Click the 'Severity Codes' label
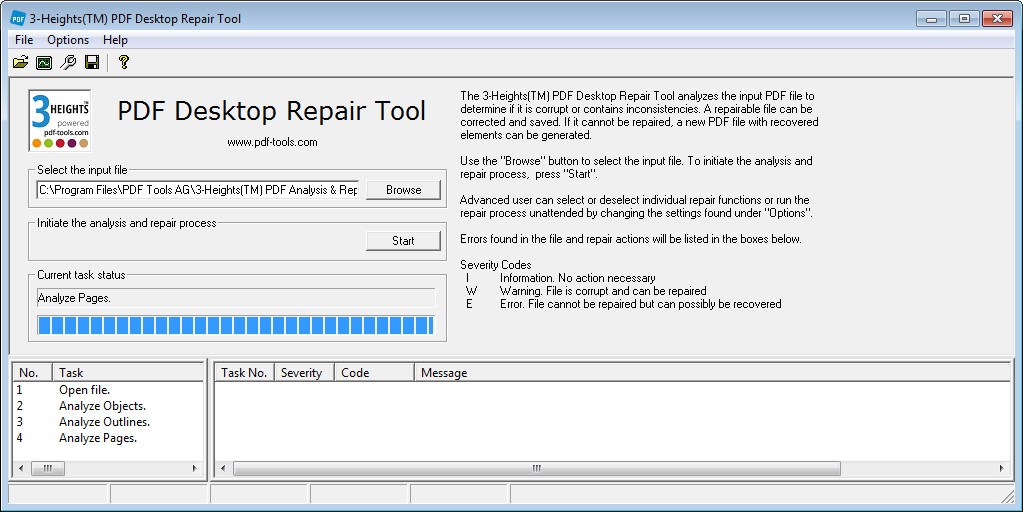Viewport: 1023px width, 512px height. coord(495,265)
